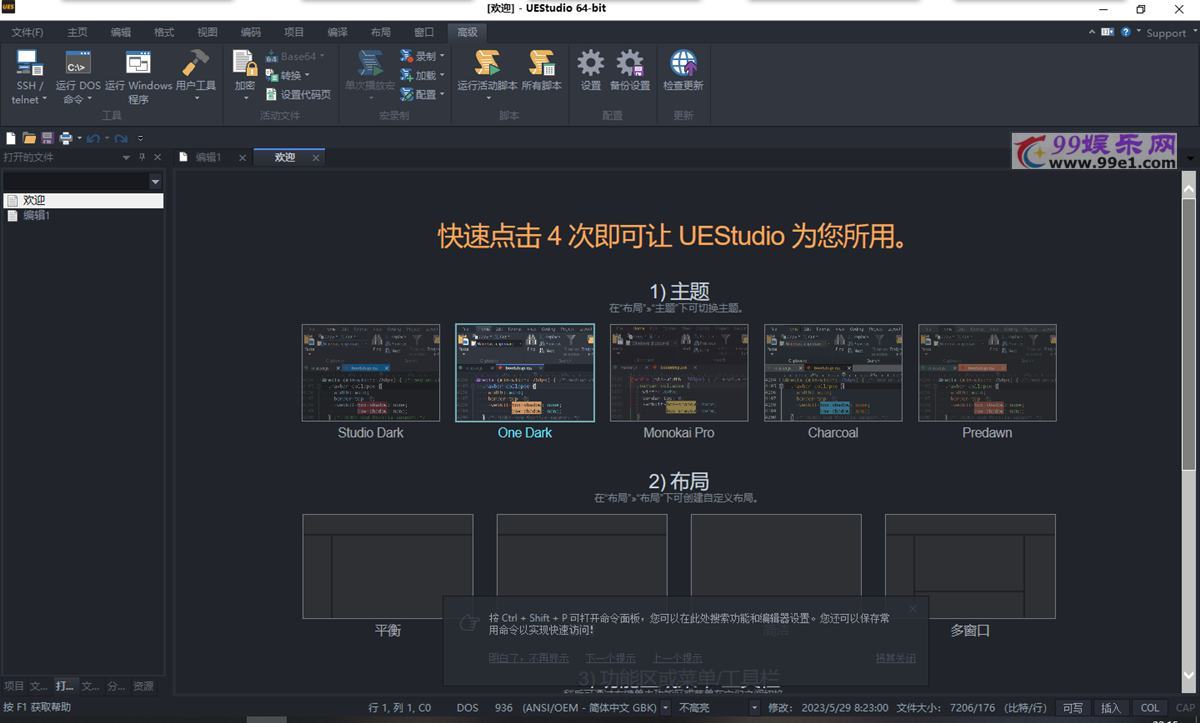Switch to the 编辑 ribbon tab
The height and width of the screenshot is (723, 1200).
(x=120, y=32)
